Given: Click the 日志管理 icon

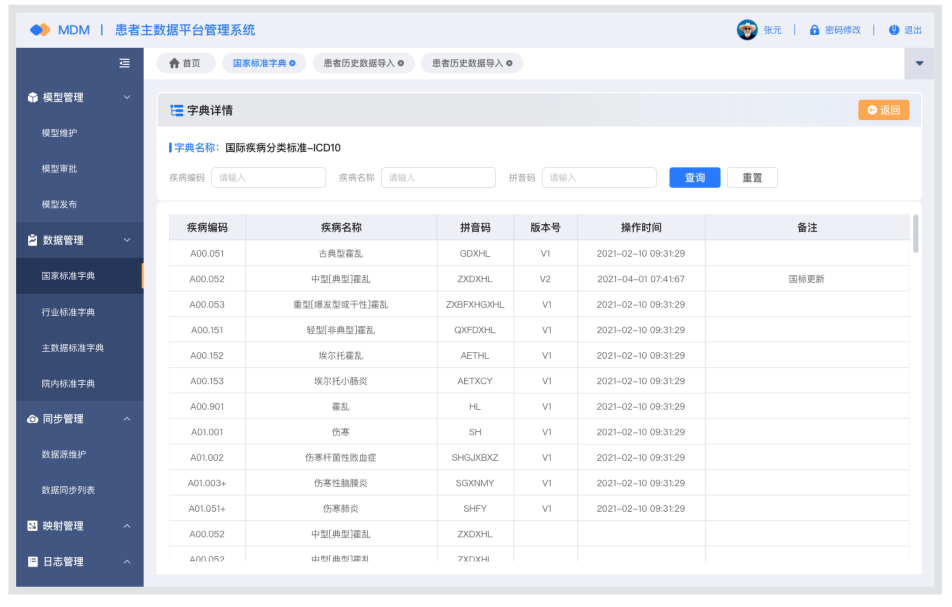Looking at the screenshot, I should [33, 561].
